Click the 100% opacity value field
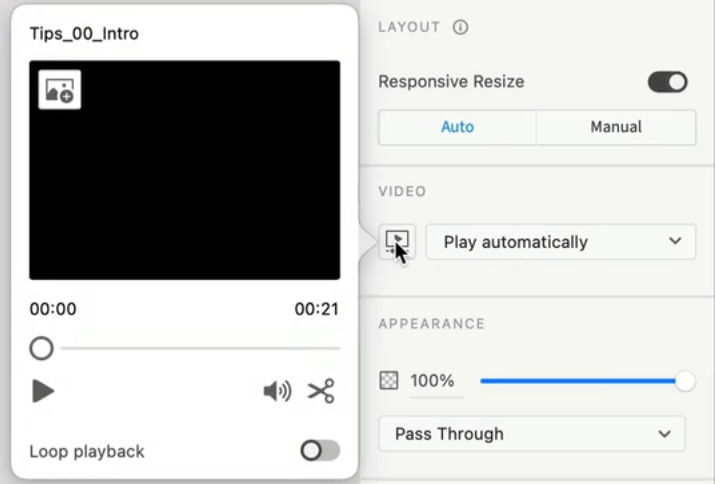715x484 pixels. [x=433, y=381]
